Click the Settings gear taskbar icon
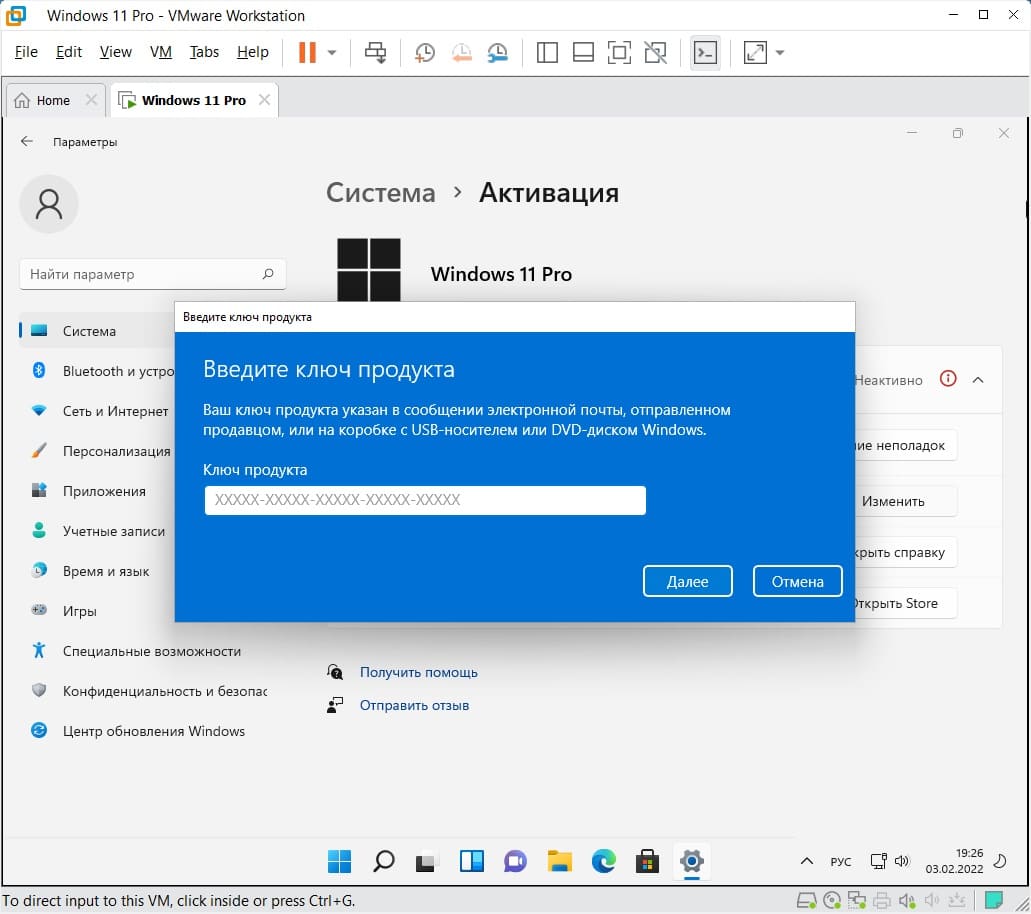This screenshot has height=914, width=1031. (x=692, y=861)
